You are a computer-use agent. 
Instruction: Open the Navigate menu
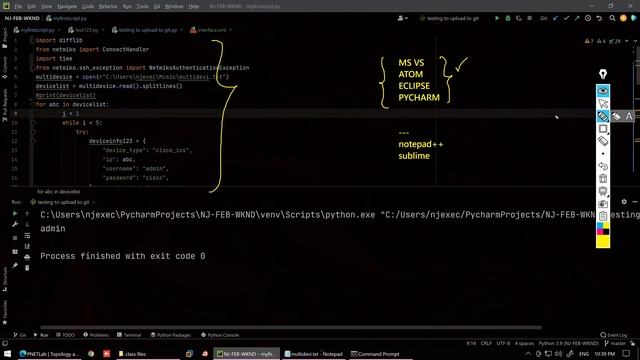[67, 6]
